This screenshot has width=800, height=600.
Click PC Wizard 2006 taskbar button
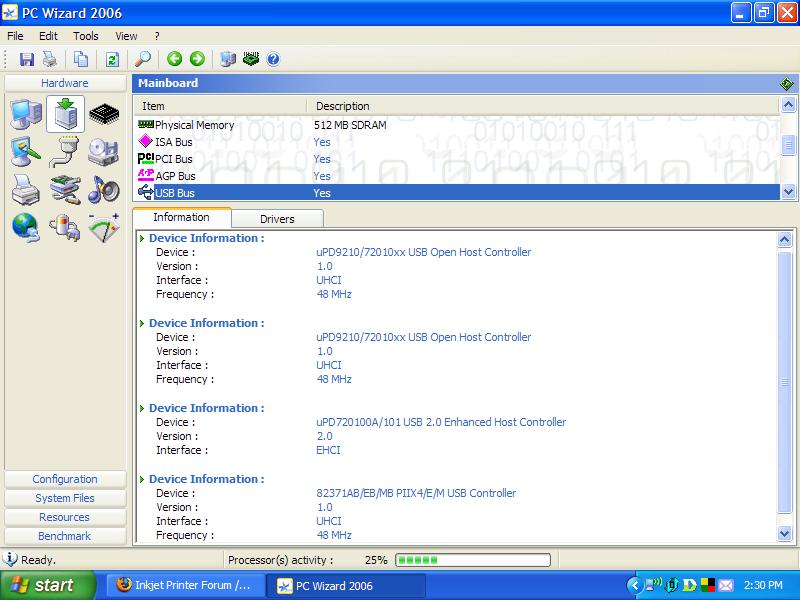[x=346, y=585]
